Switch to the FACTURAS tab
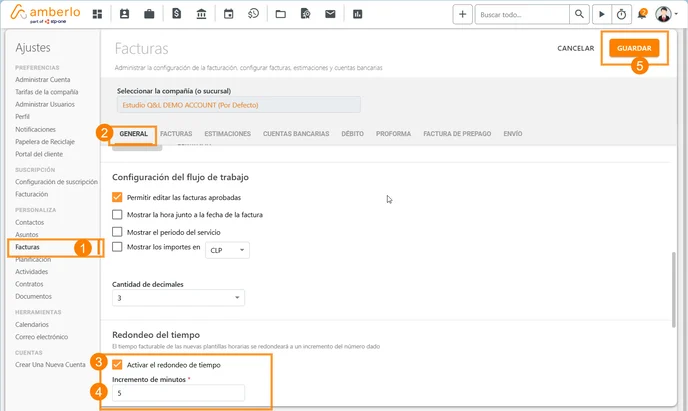Viewport: 688px width, 411px height. coord(176,134)
